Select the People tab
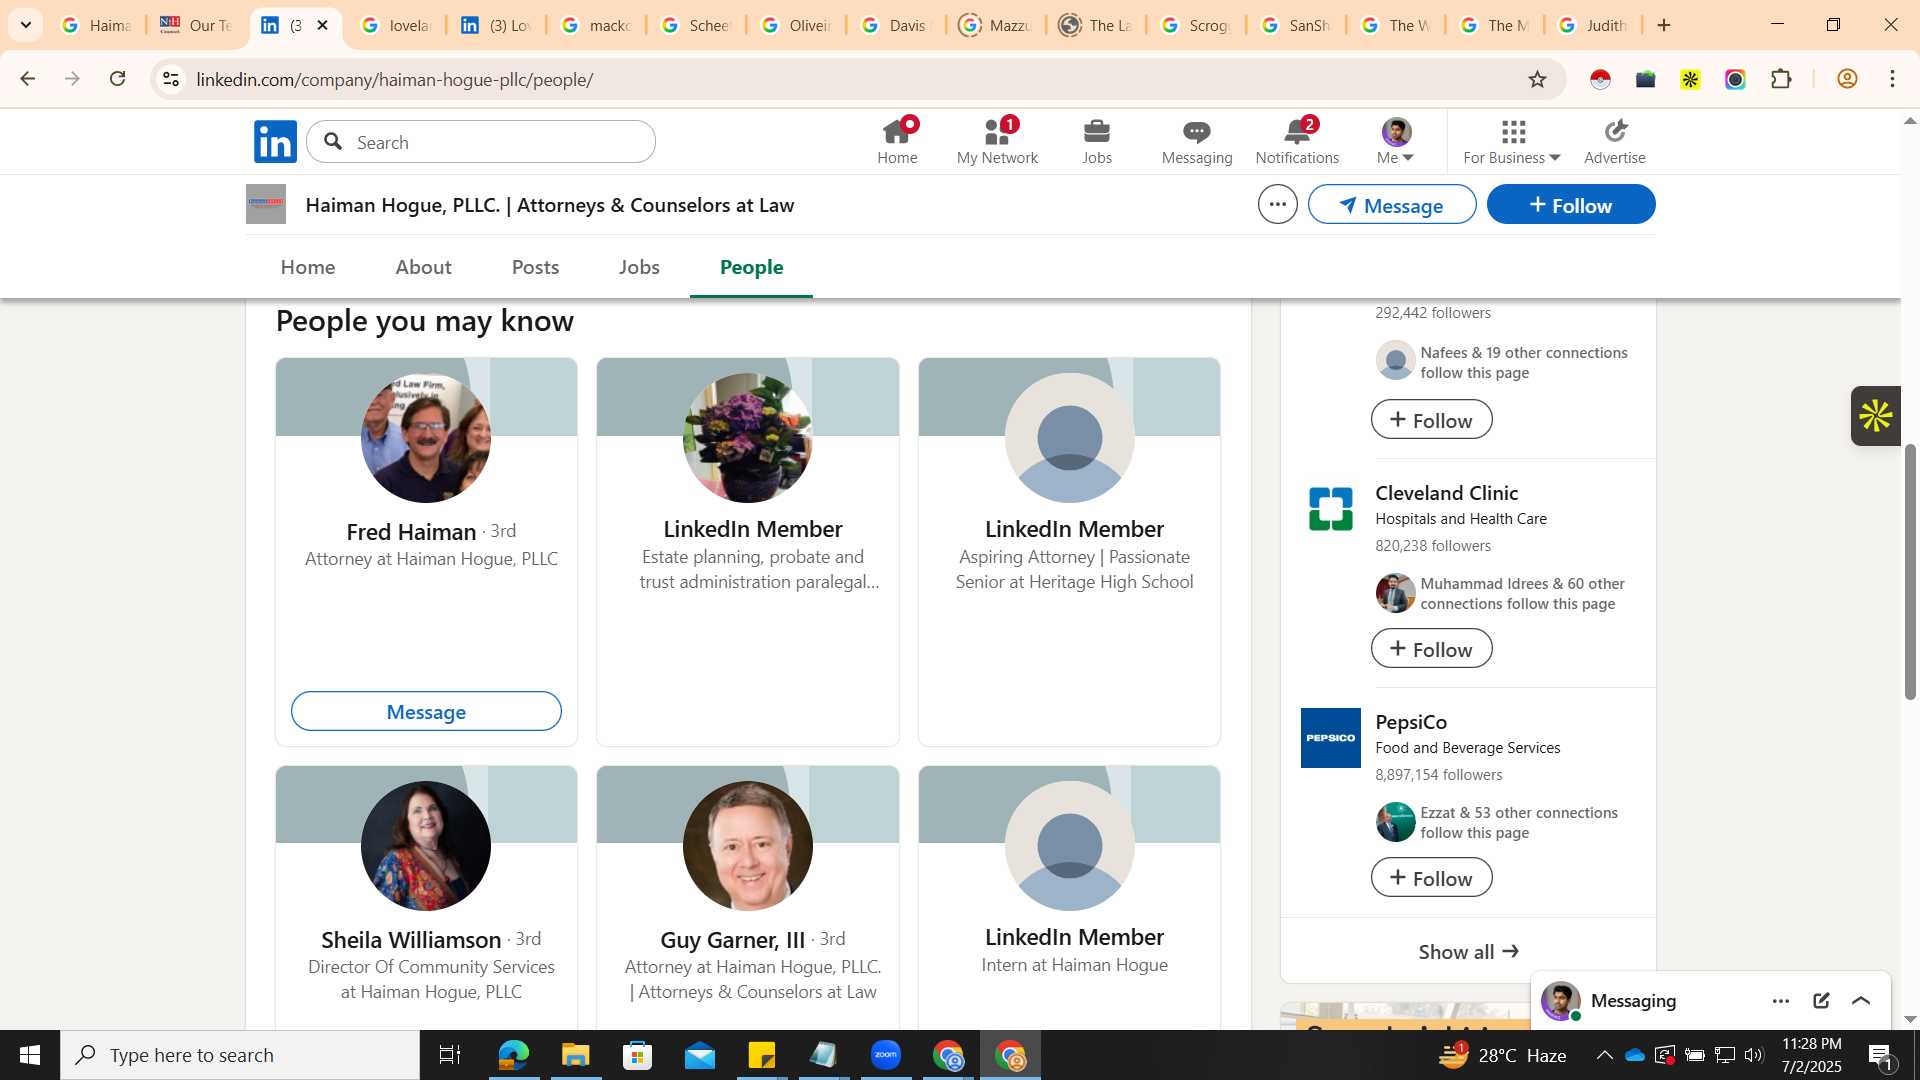This screenshot has height=1080, width=1920. [x=751, y=267]
